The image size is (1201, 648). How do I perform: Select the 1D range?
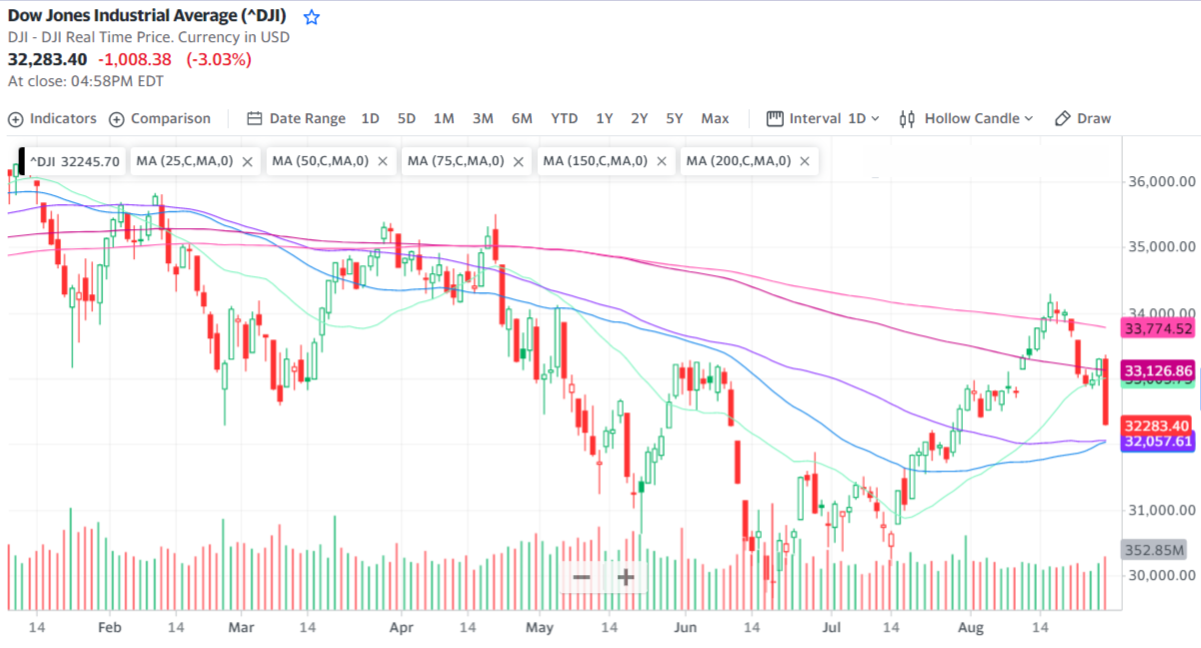(370, 118)
